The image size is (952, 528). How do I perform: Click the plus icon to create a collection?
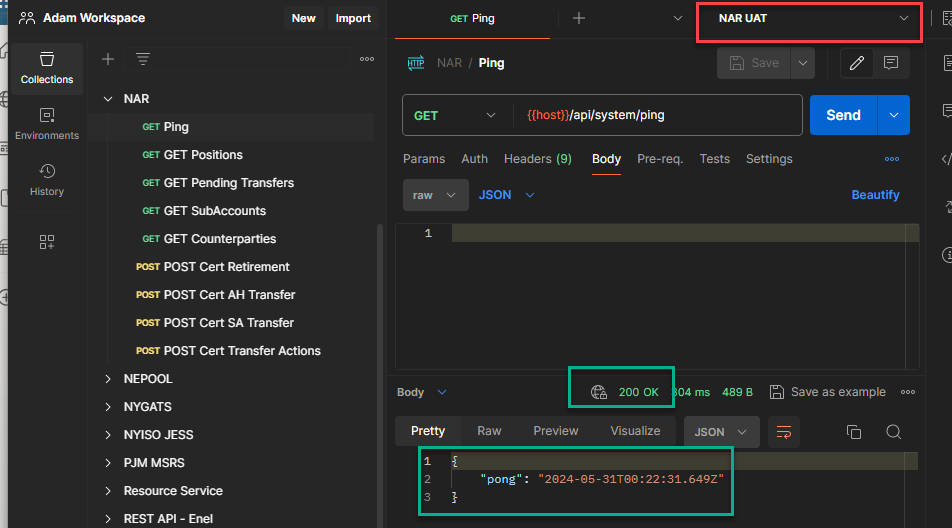pos(108,59)
